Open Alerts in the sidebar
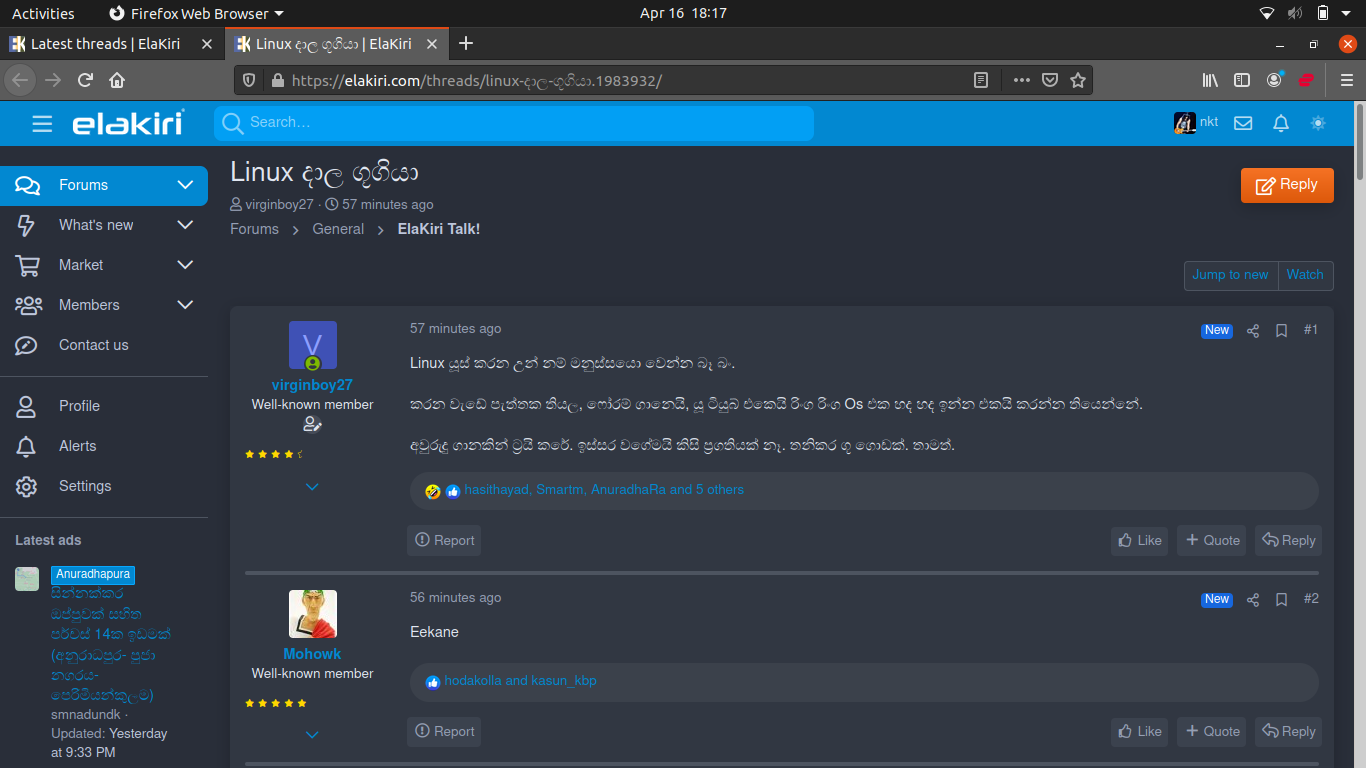Viewport: 1366px width, 768px height. (x=78, y=446)
